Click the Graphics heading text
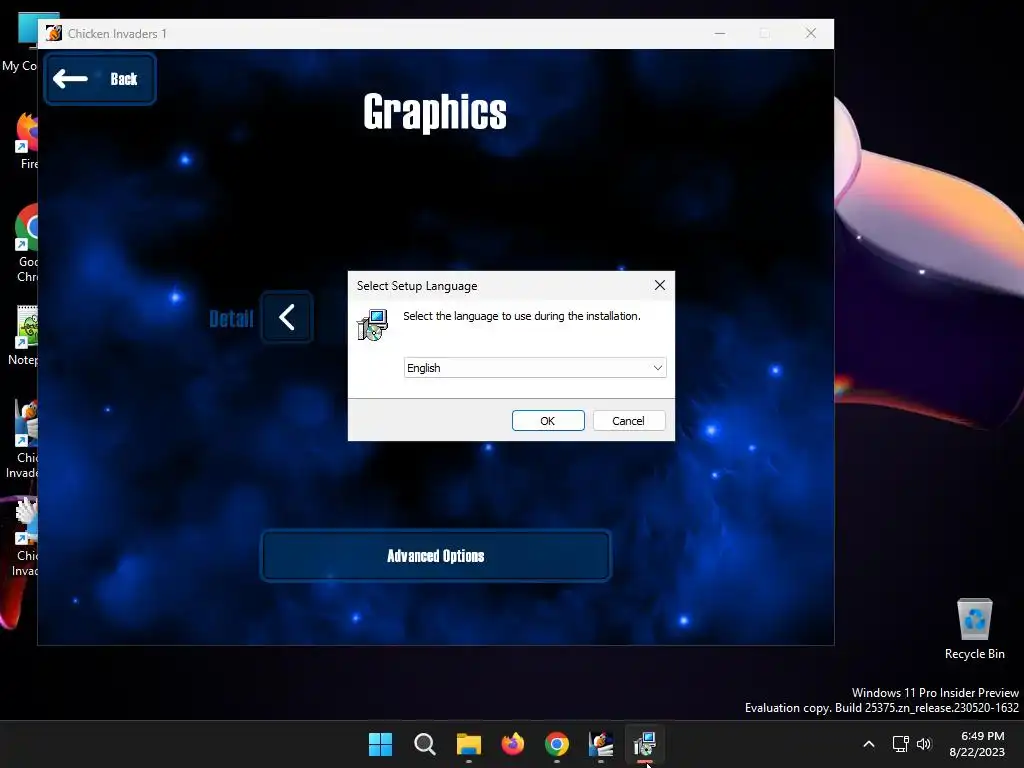The height and width of the screenshot is (768, 1024). [x=435, y=112]
